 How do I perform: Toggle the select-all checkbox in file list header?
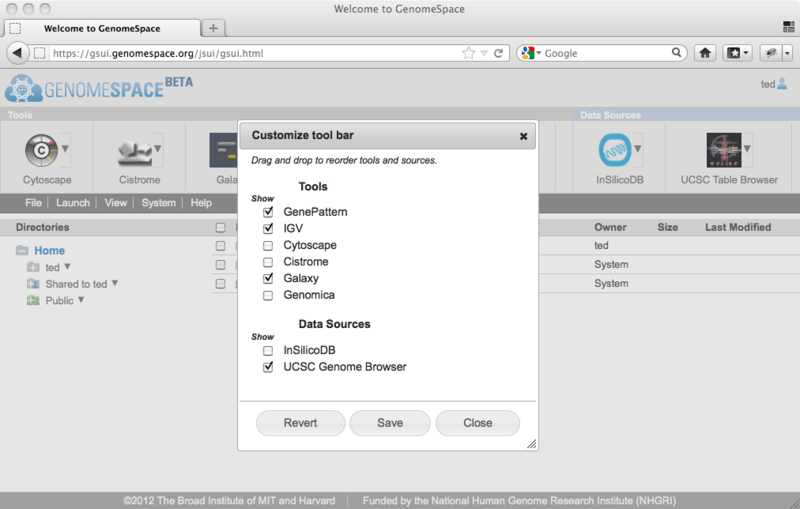[x=220, y=227]
